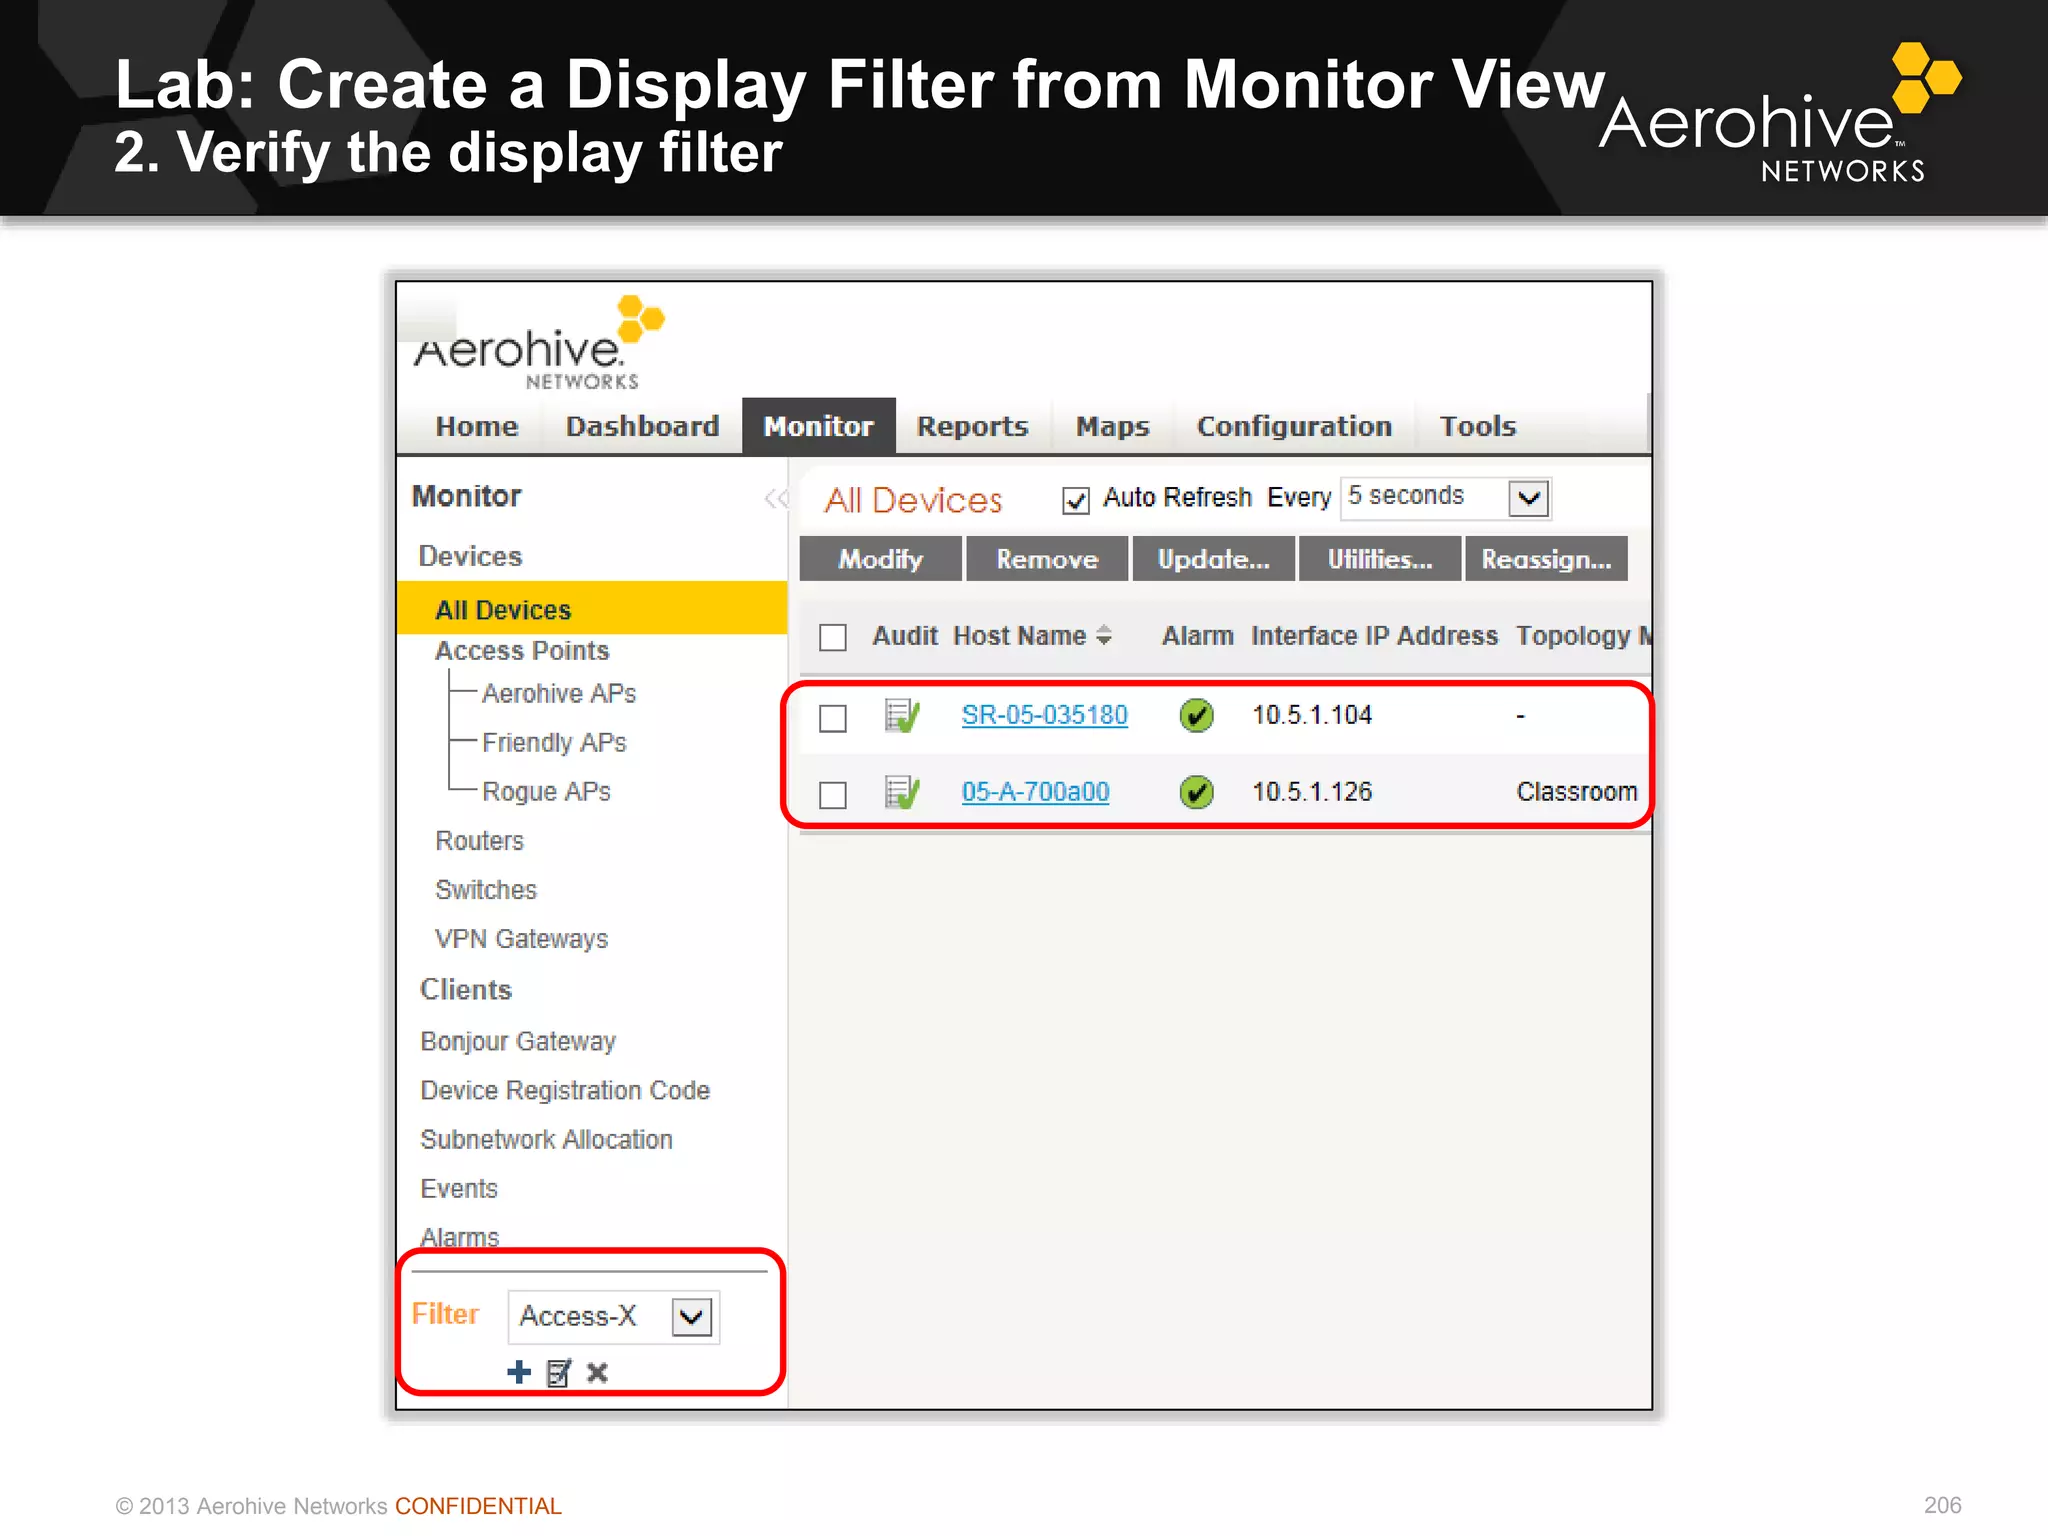
Task: Open Bonjour Gateway in sidebar
Action: (518, 1042)
